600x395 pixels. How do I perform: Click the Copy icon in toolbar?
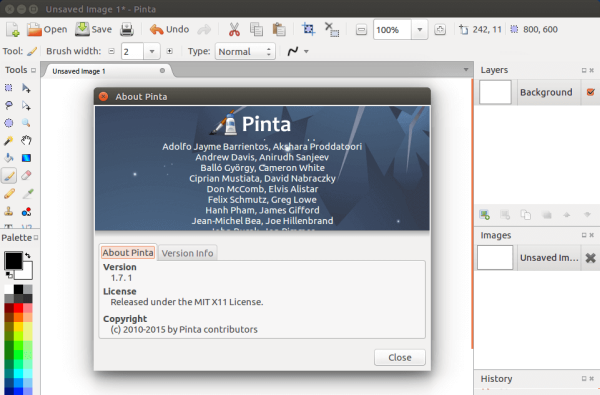point(256,29)
